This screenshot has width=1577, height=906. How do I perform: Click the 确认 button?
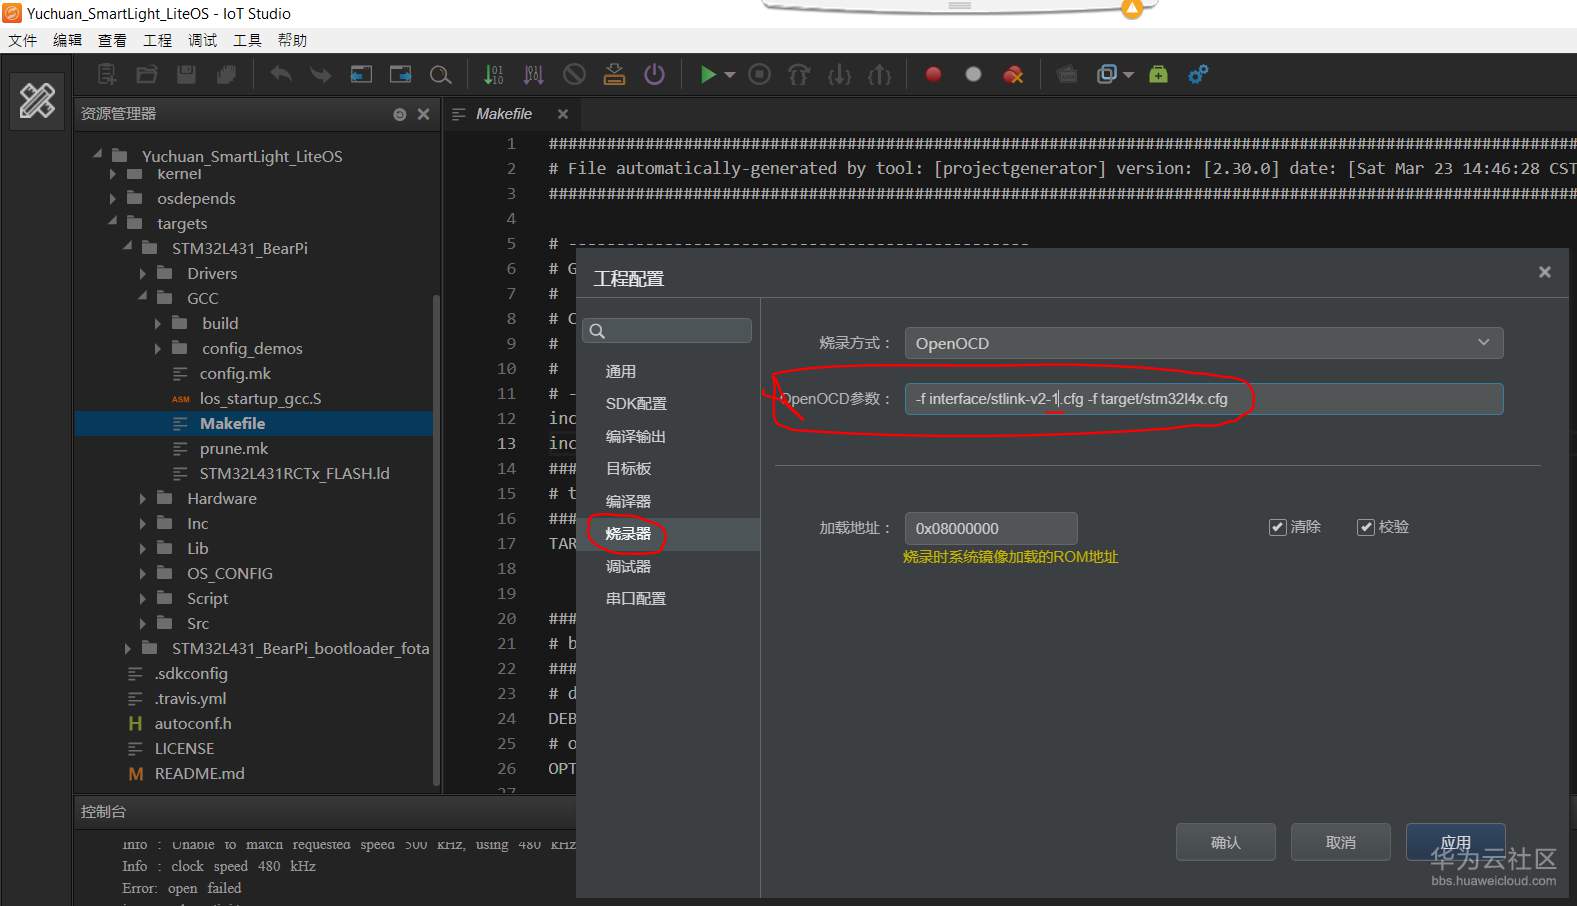tap(1225, 842)
